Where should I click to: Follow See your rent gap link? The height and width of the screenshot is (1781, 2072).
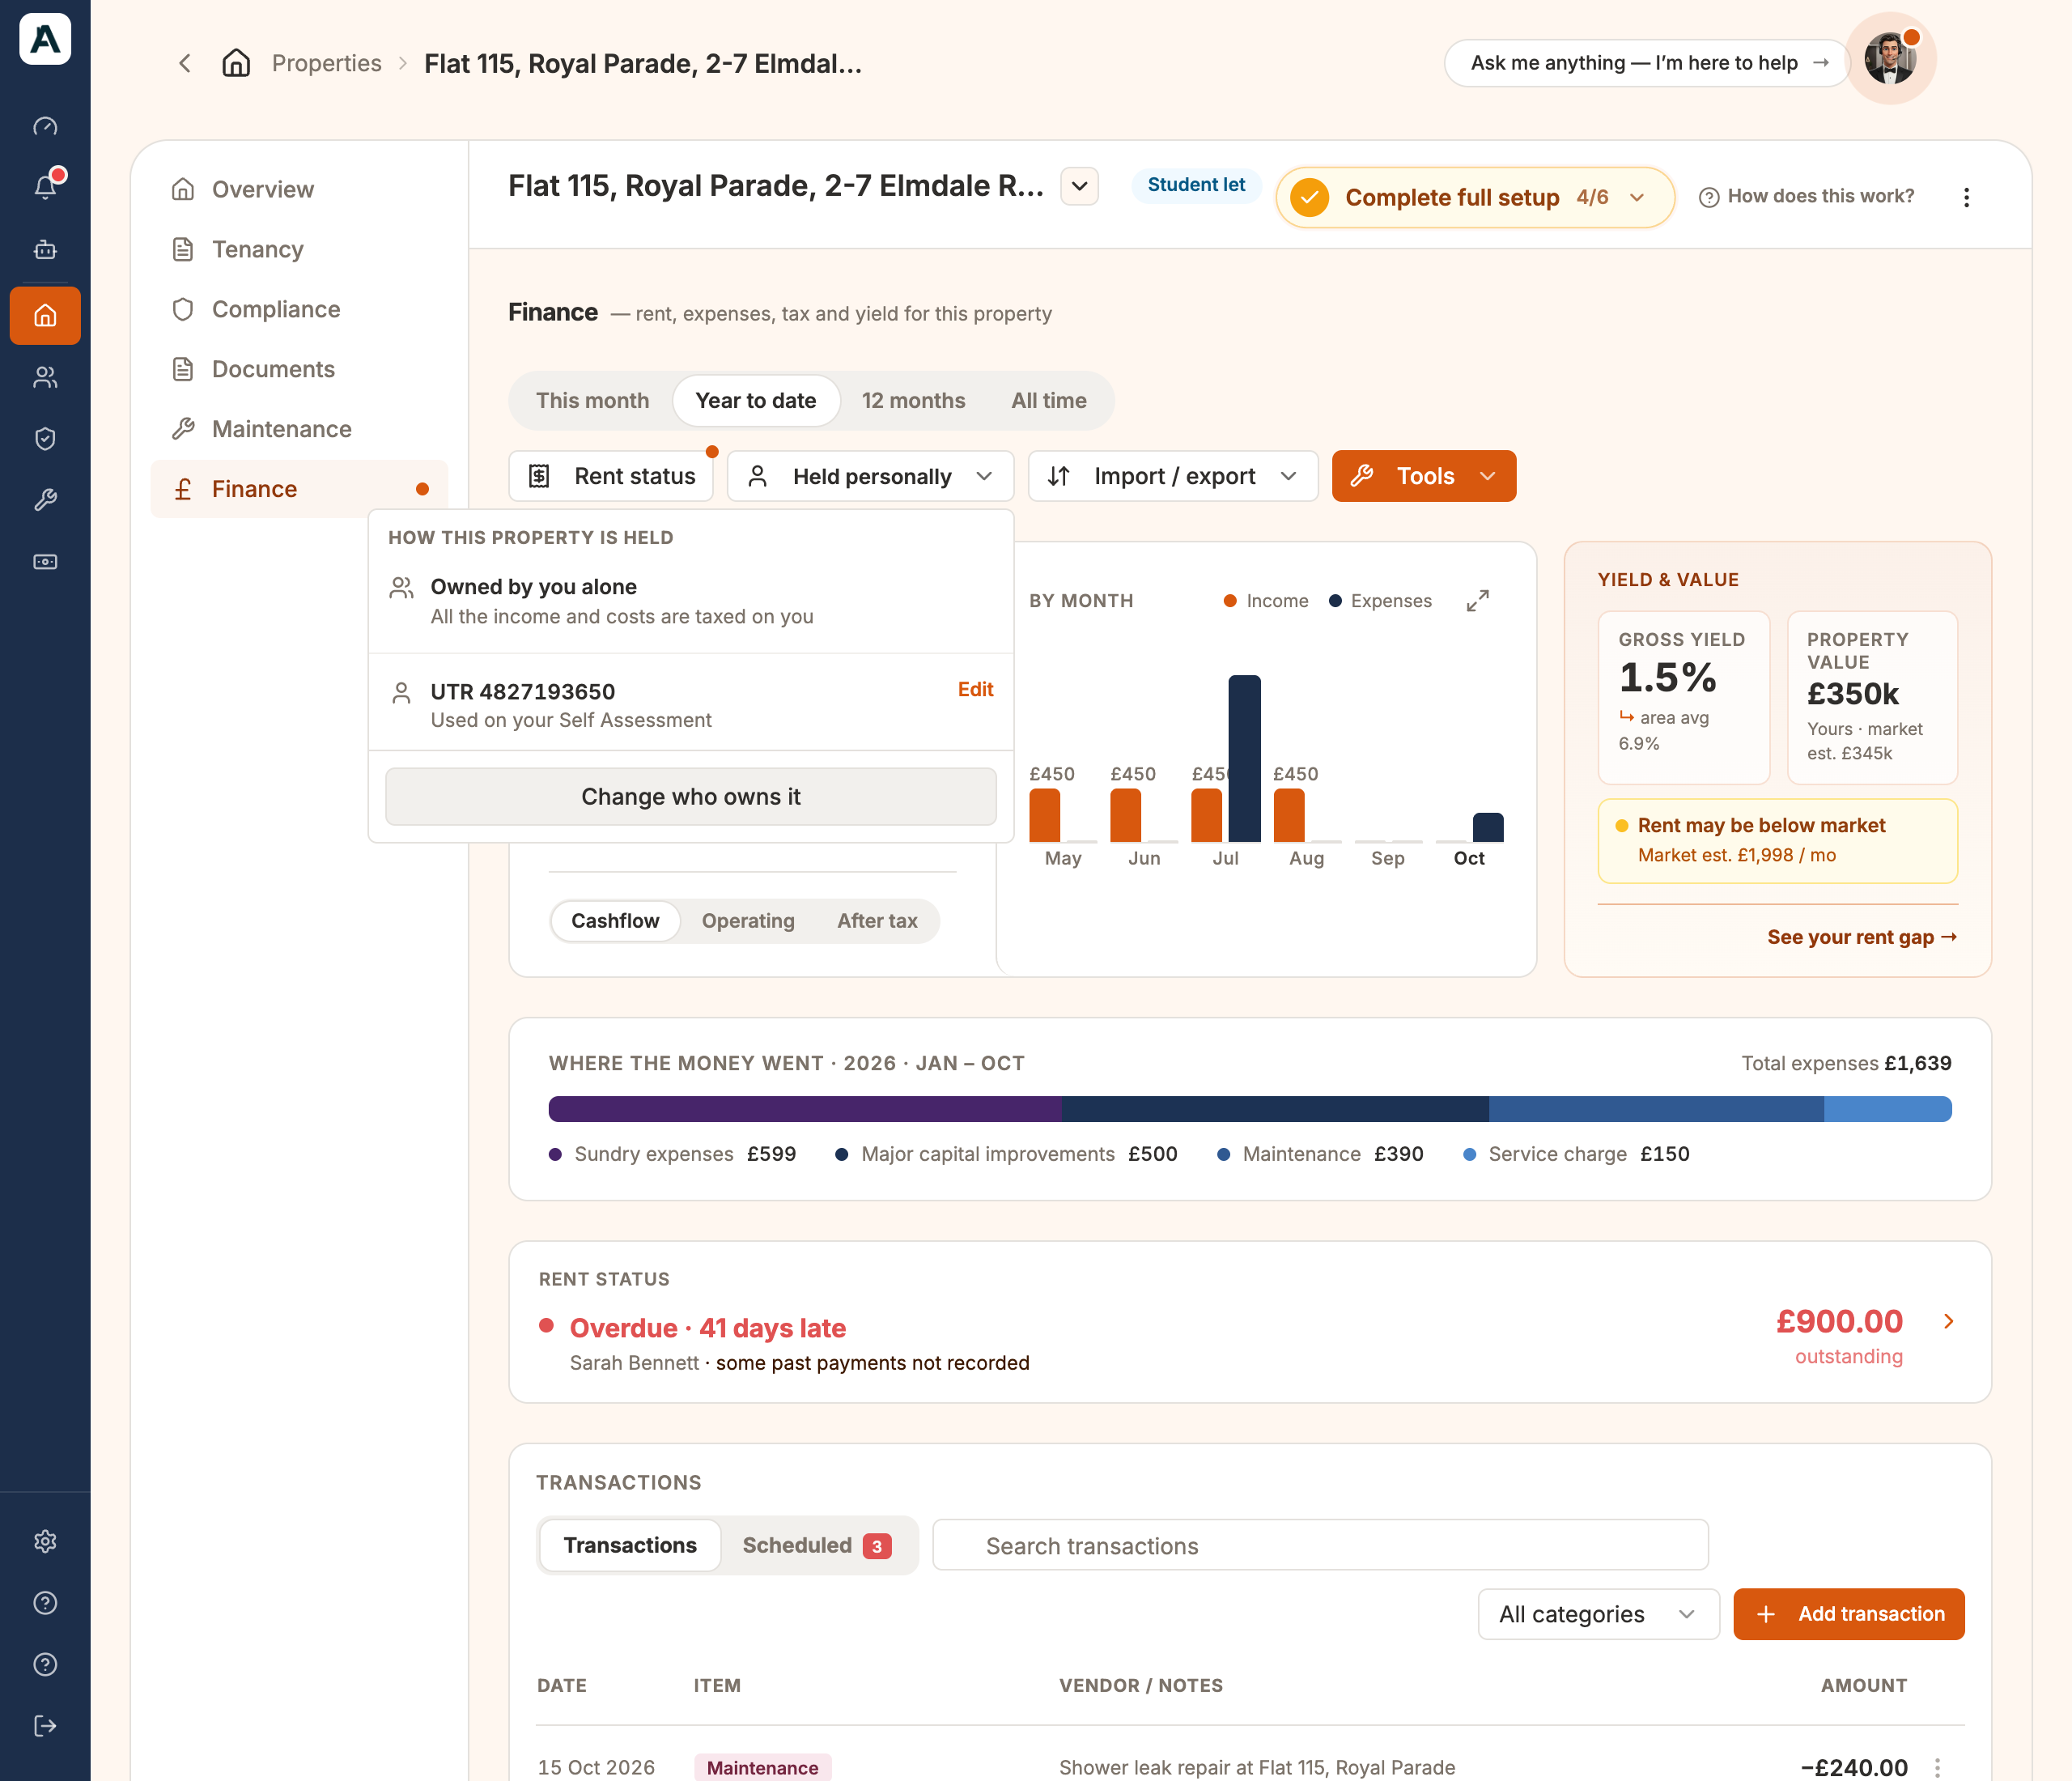point(1861,937)
